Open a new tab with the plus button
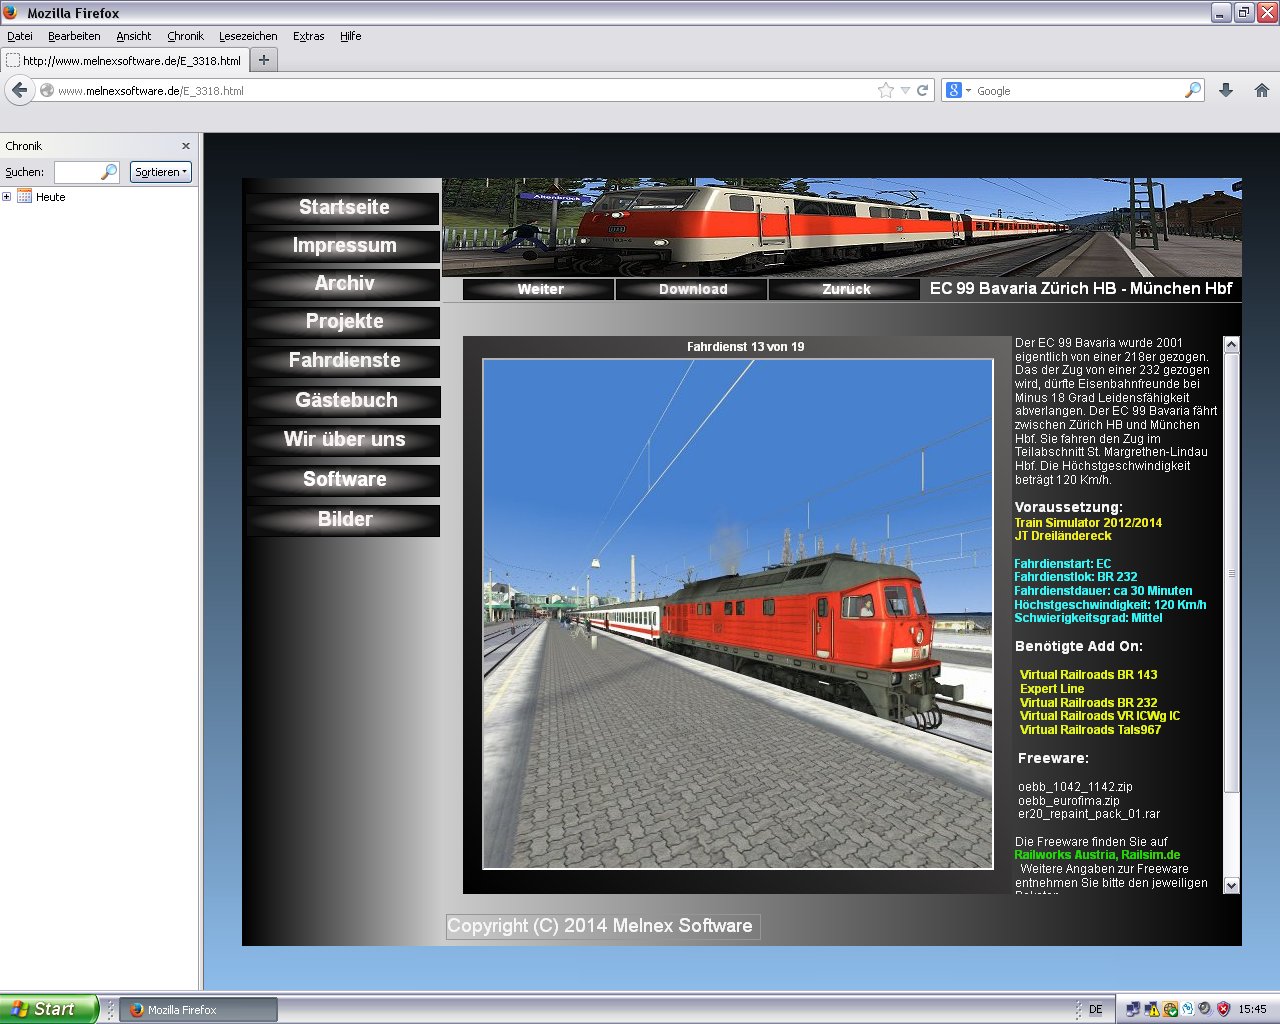The image size is (1280, 1024). 264,60
